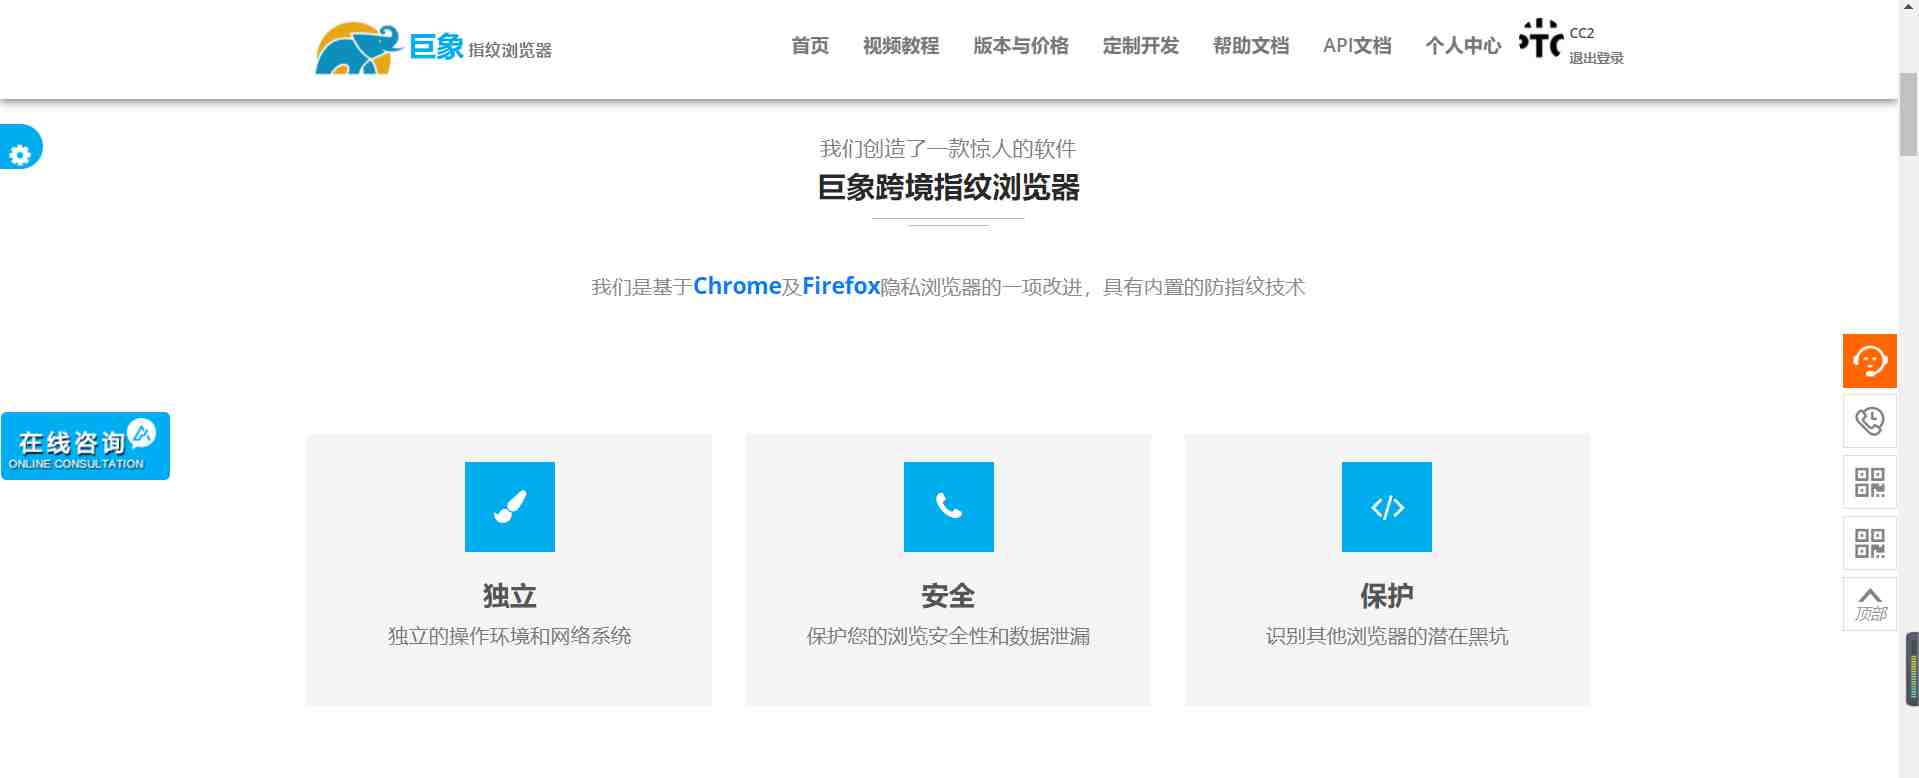Click the 退出登录 logout link

[1596, 58]
